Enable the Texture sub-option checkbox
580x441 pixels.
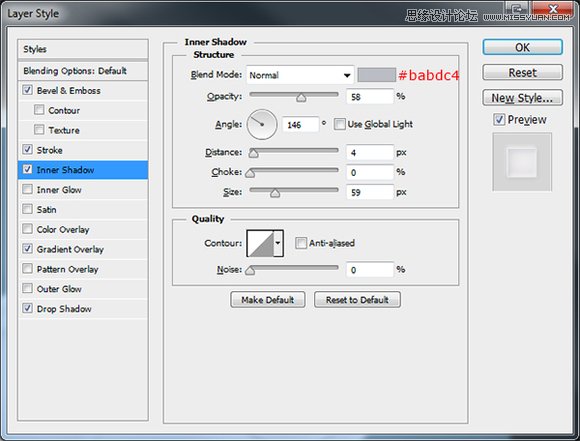(x=39, y=129)
